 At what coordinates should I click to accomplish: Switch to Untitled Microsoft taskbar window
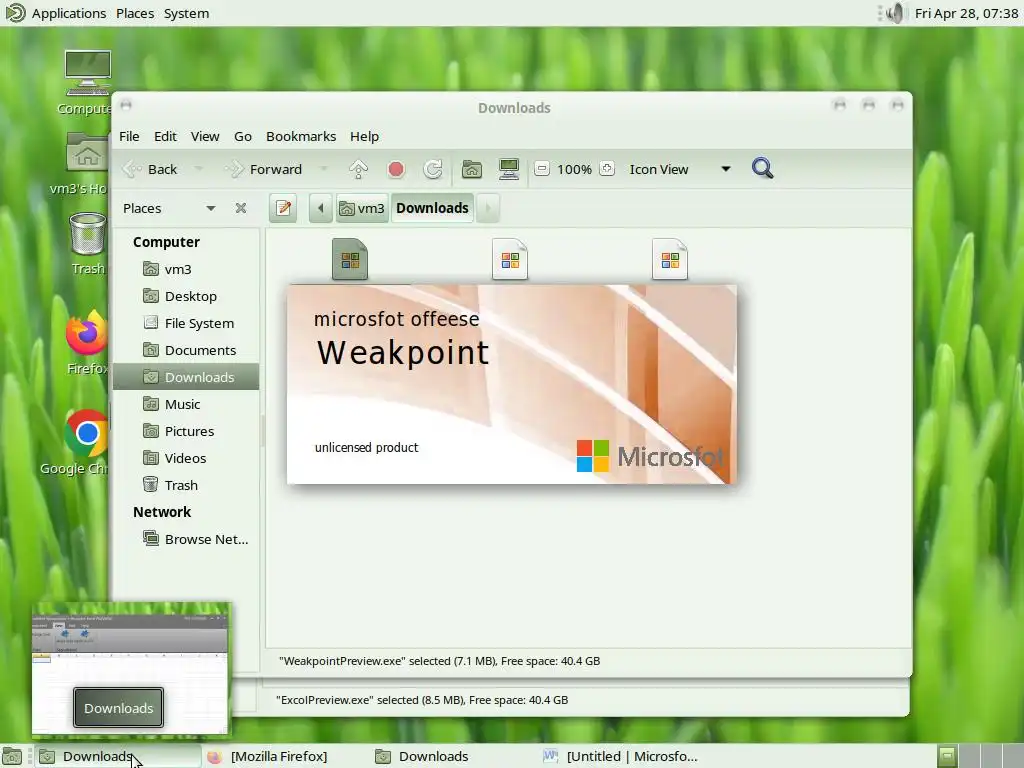(620, 756)
